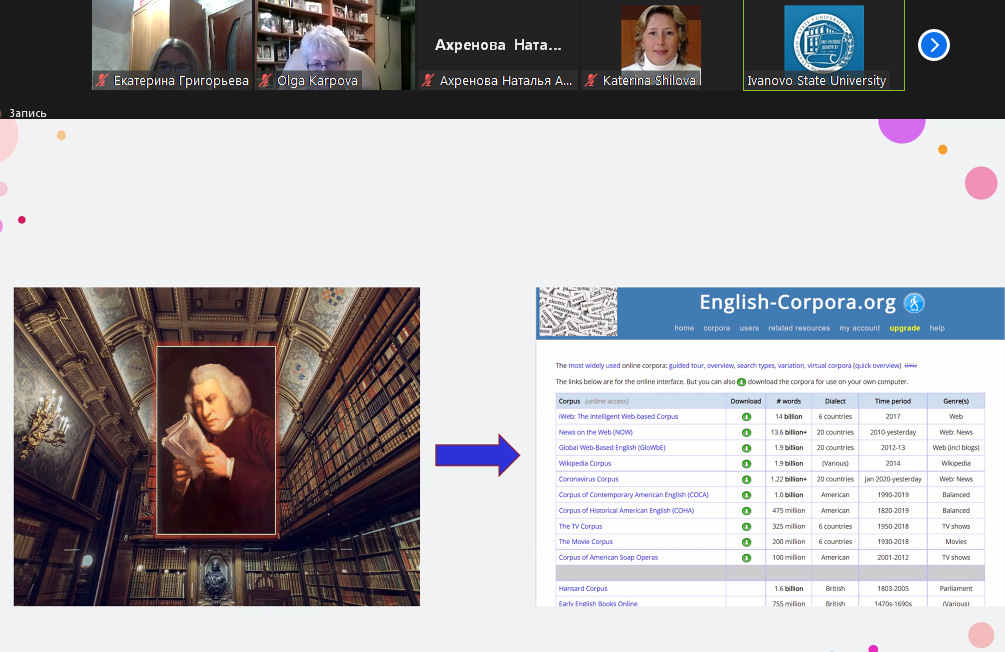Image resolution: width=1005 pixels, height=652 pixels.
Task: Click the download icon for The TV Corpus
Action: click(746, 526)
